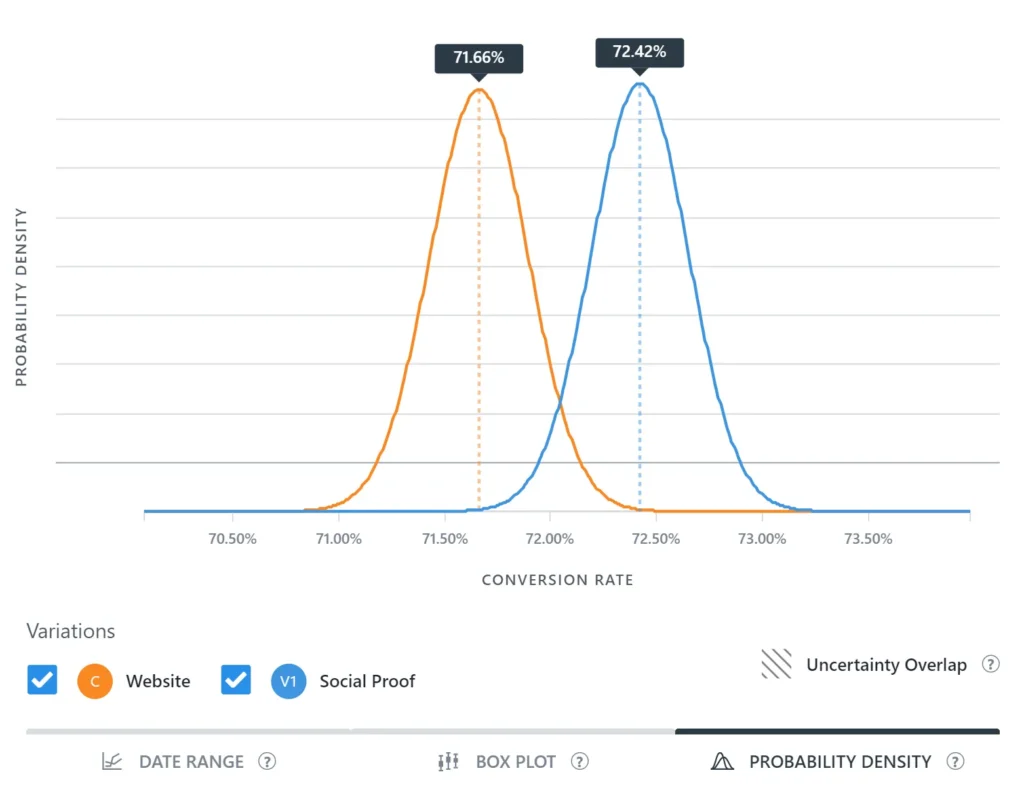This screenshot has height=798, width=1024.
Task: Uncheck the Website variation checkbox
Action: click(x=42, y=680)
